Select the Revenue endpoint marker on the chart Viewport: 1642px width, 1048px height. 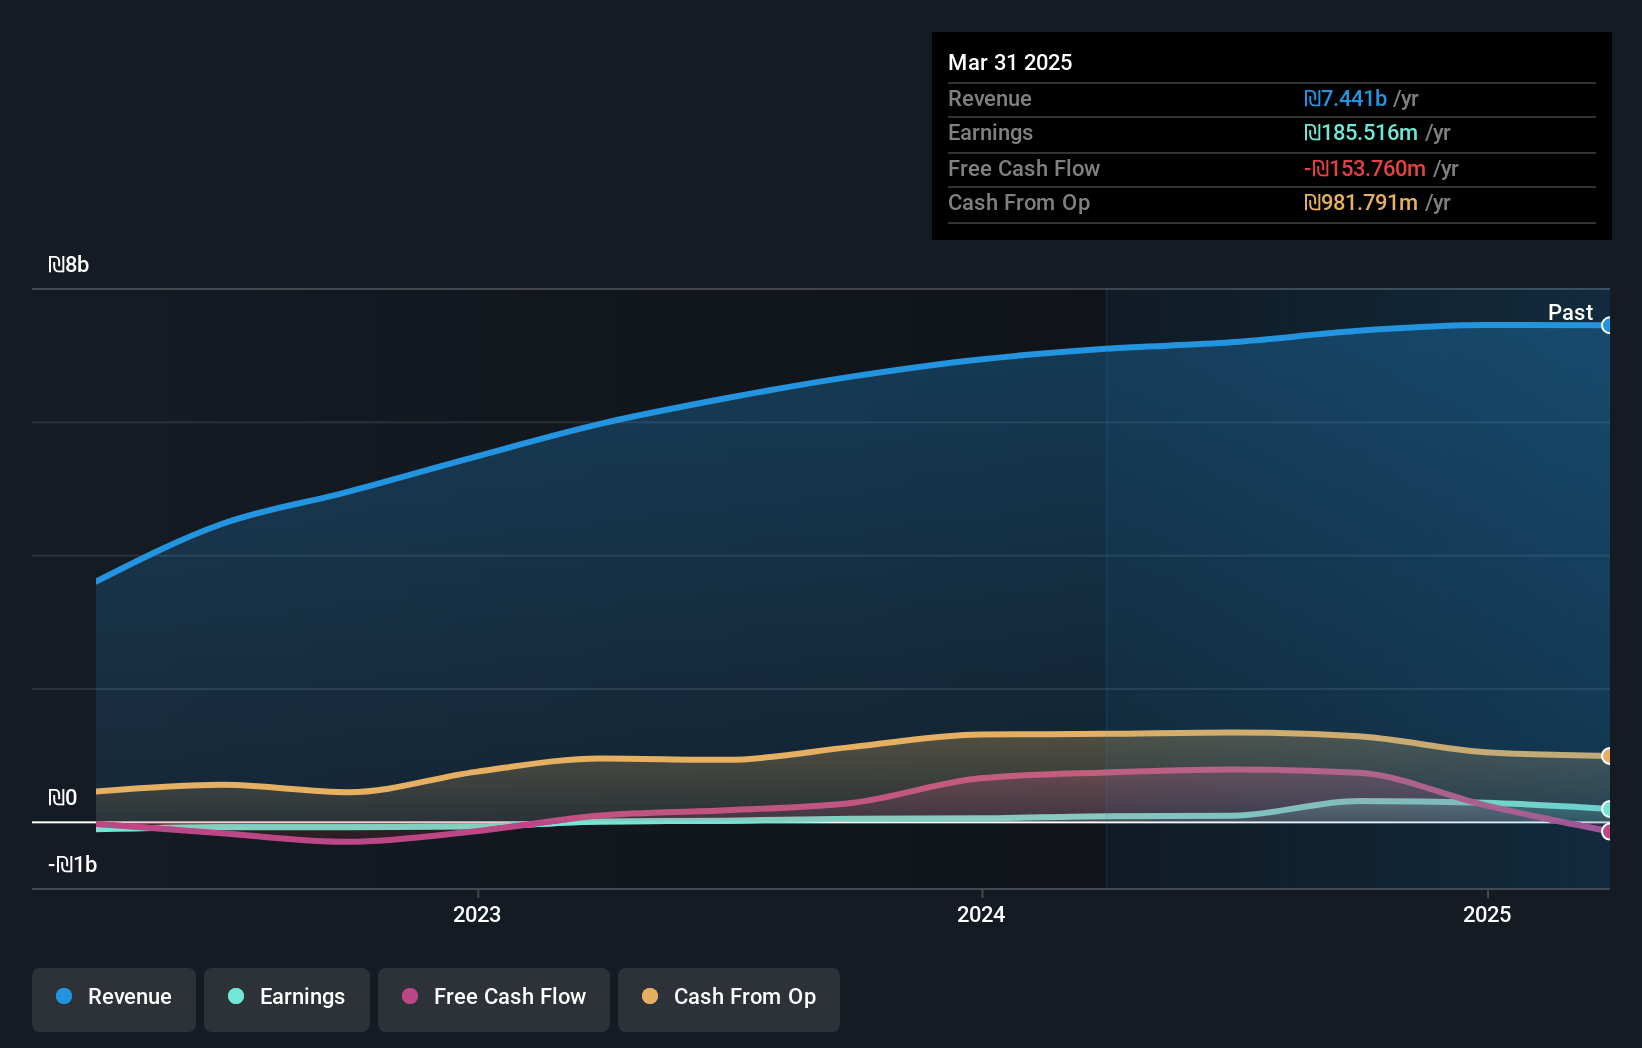[x=1608, y=324]
